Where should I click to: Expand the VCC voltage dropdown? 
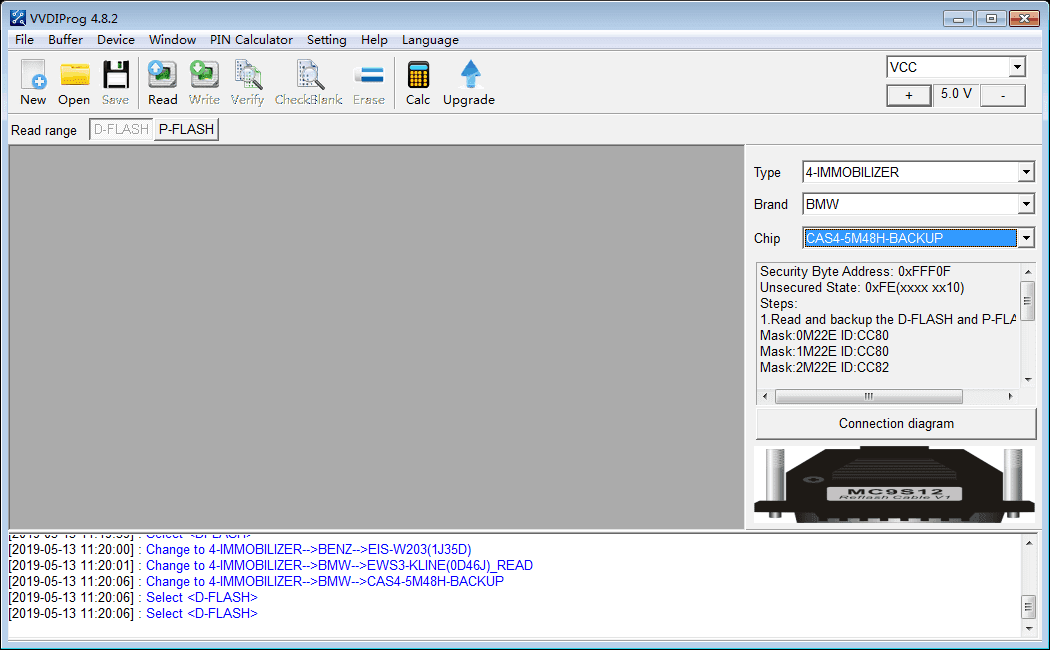point(1017,67)
